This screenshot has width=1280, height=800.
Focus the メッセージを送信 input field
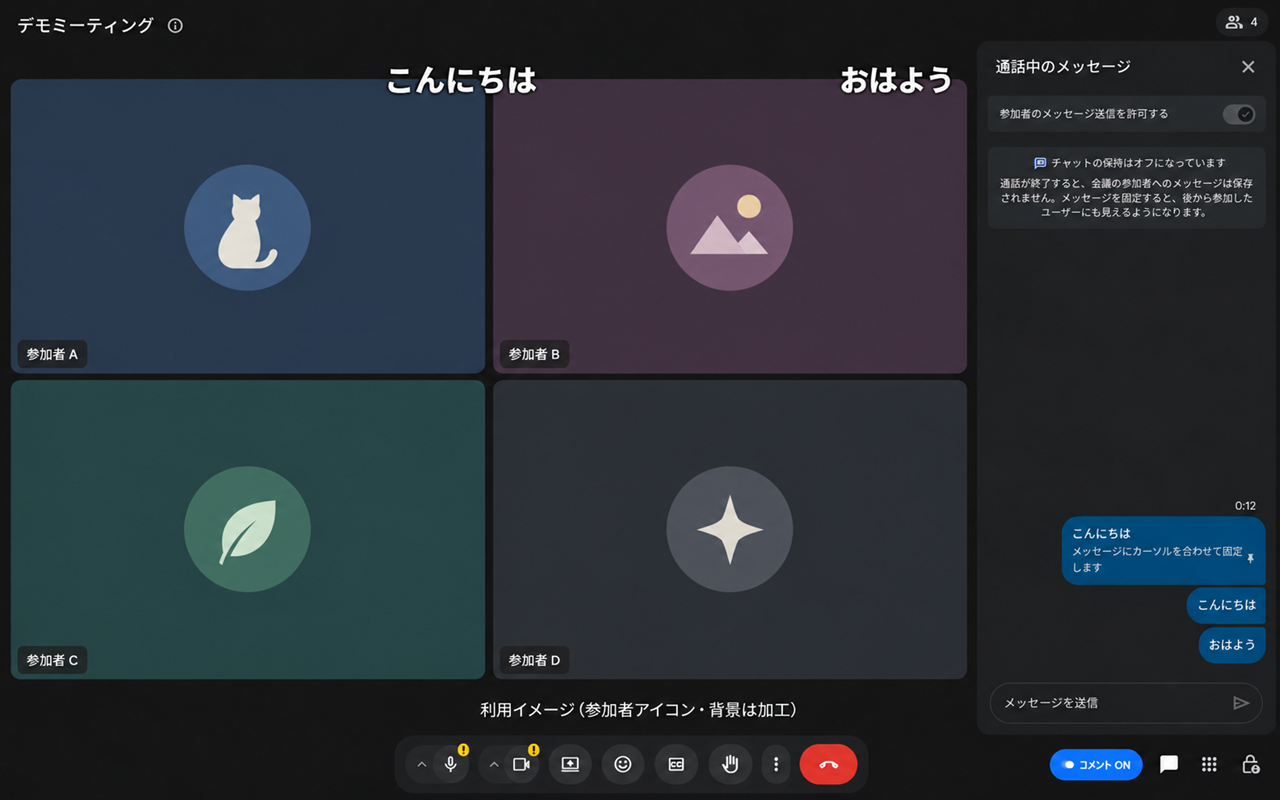[1126, 703]
